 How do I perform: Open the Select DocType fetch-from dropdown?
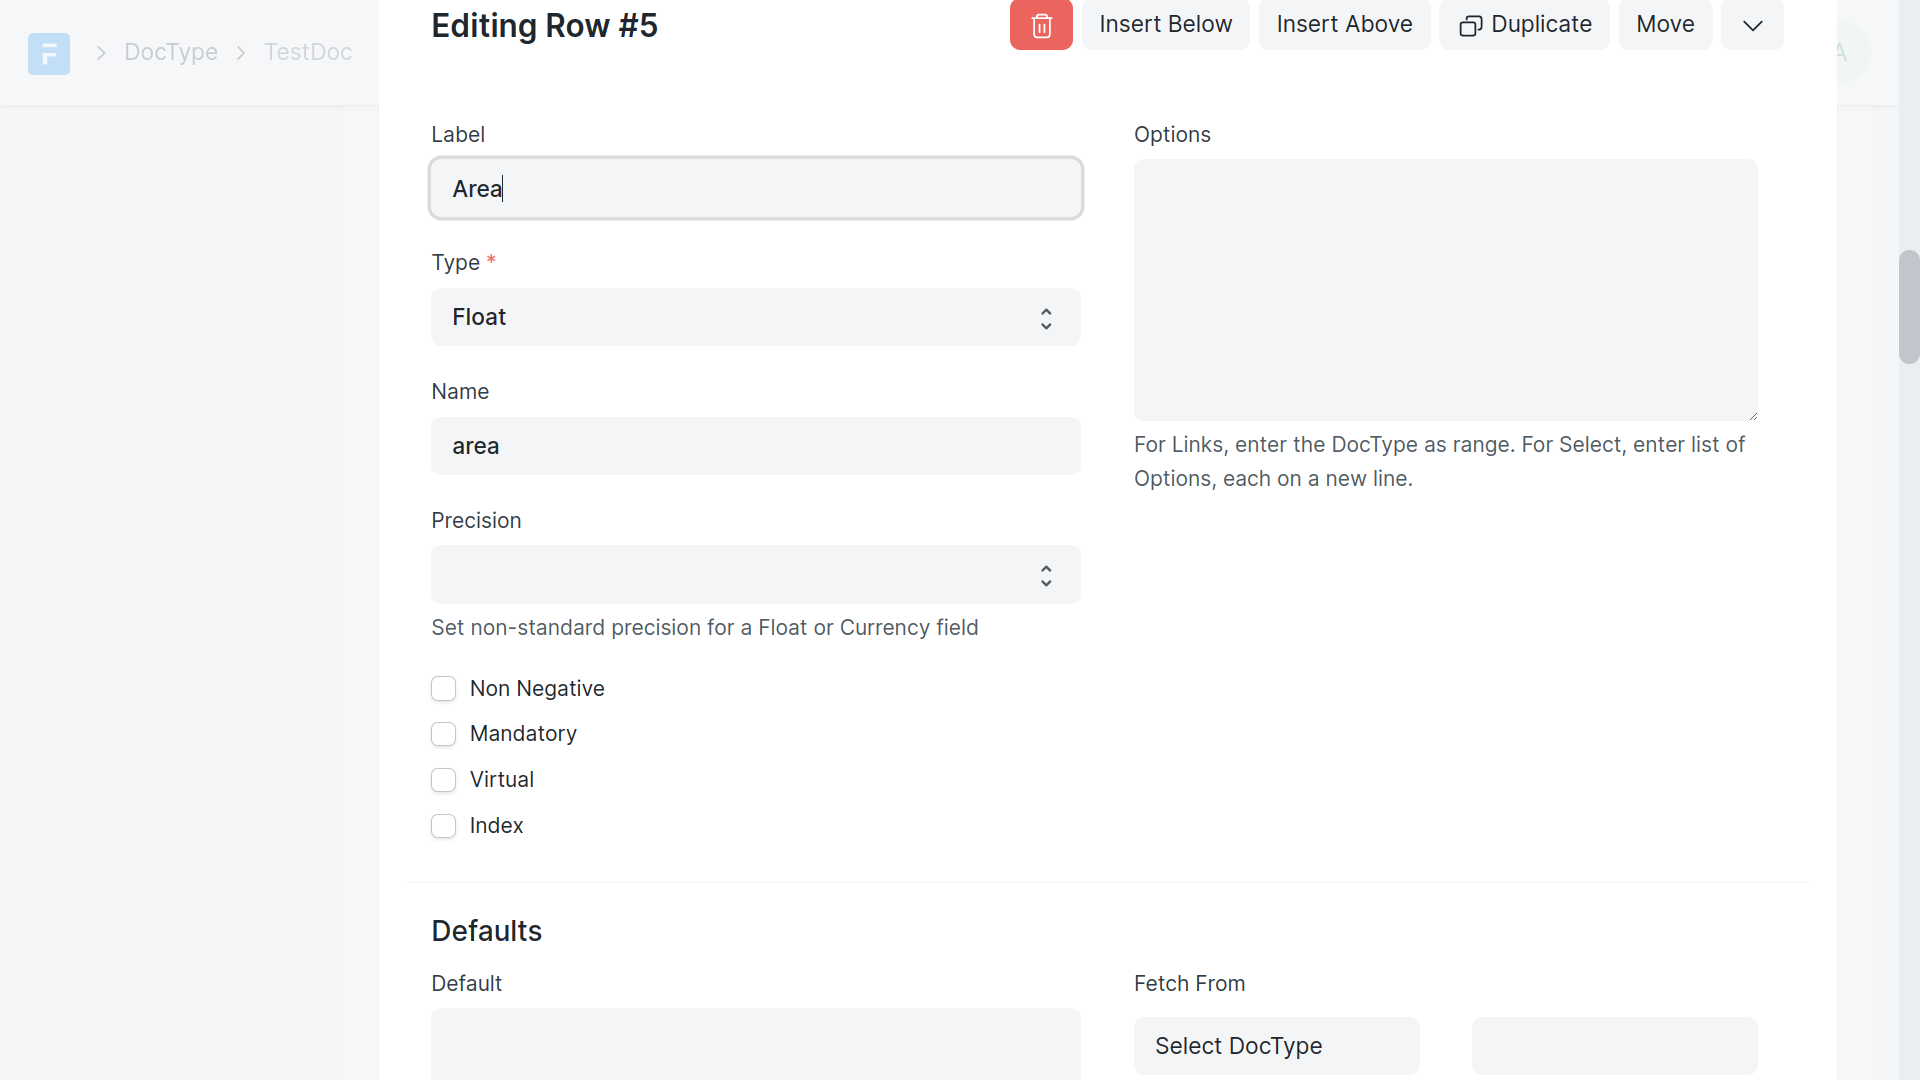(x=1276, y=1046)
